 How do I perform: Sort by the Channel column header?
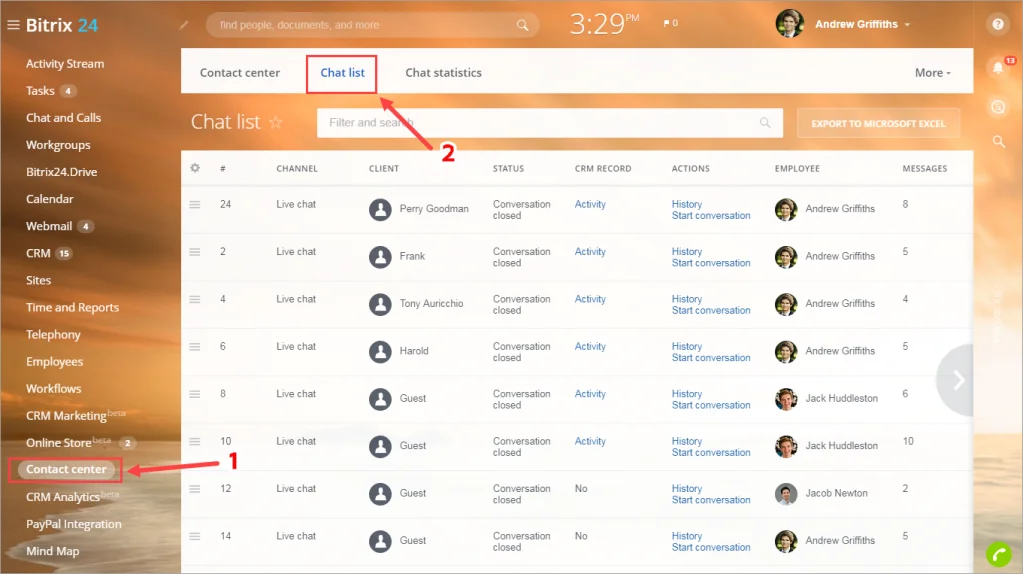click(x=297, y=168)
